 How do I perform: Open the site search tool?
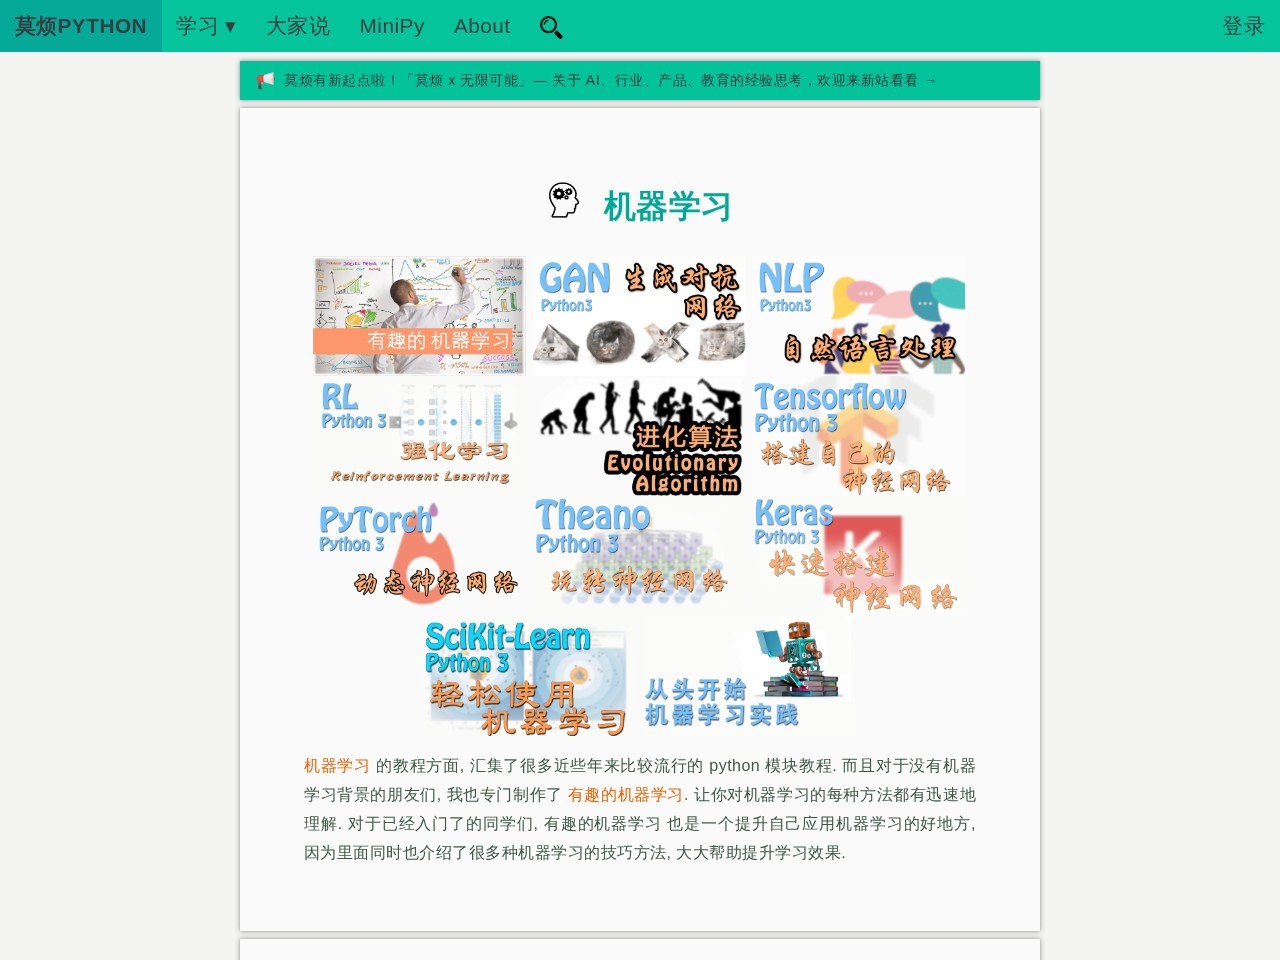point(551,27)
